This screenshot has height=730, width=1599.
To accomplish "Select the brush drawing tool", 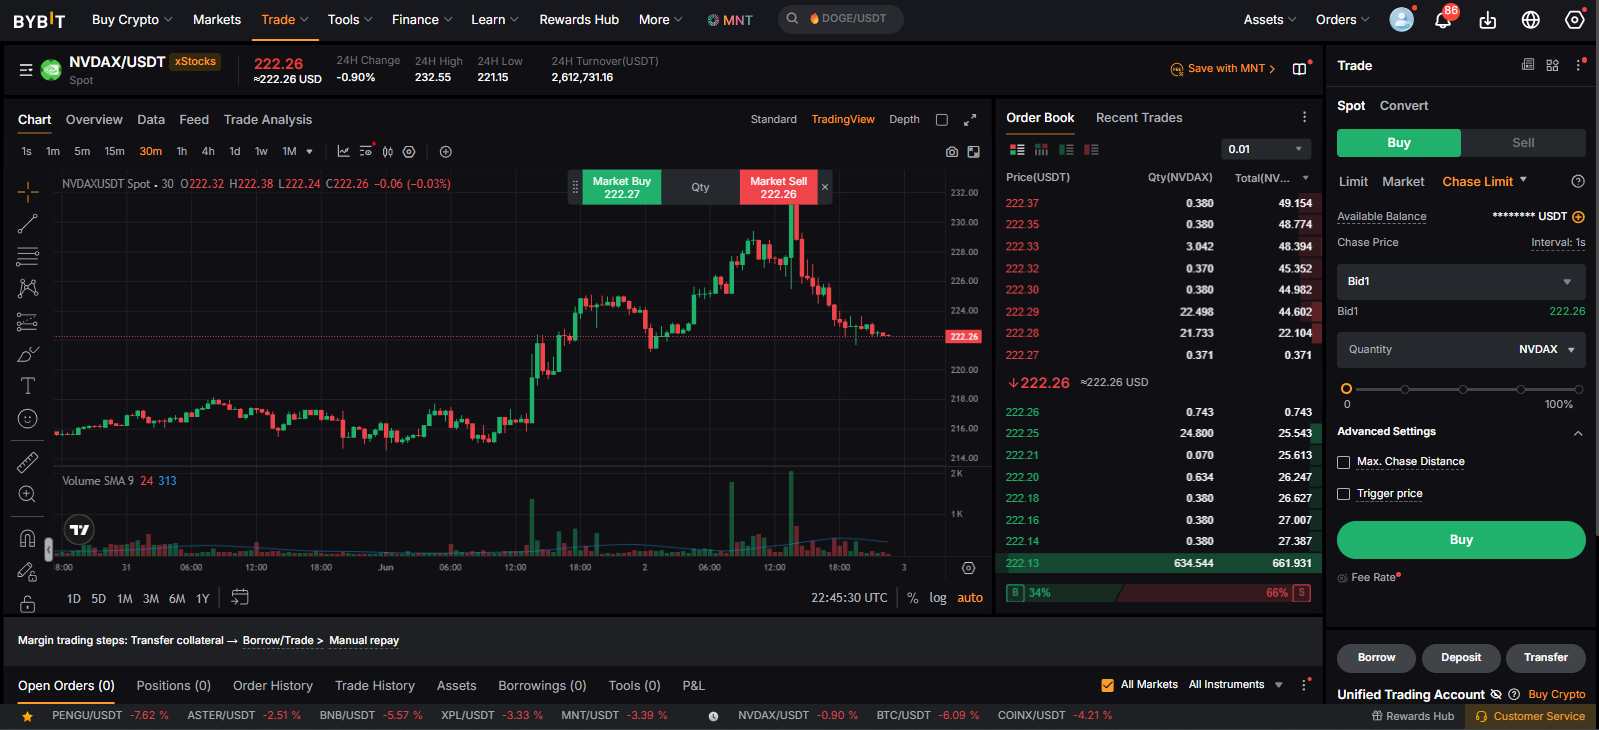I will (x=28, y=354).
